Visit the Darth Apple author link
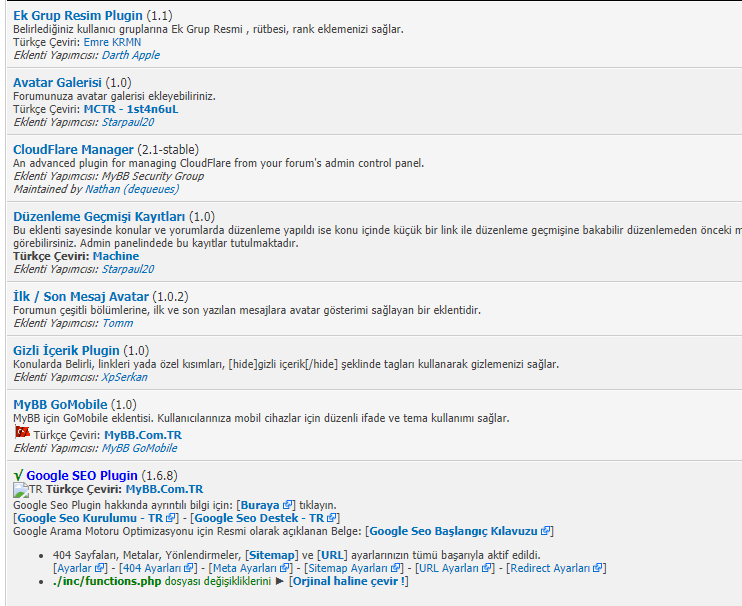The image size is (742, 606). click(131, 55)
